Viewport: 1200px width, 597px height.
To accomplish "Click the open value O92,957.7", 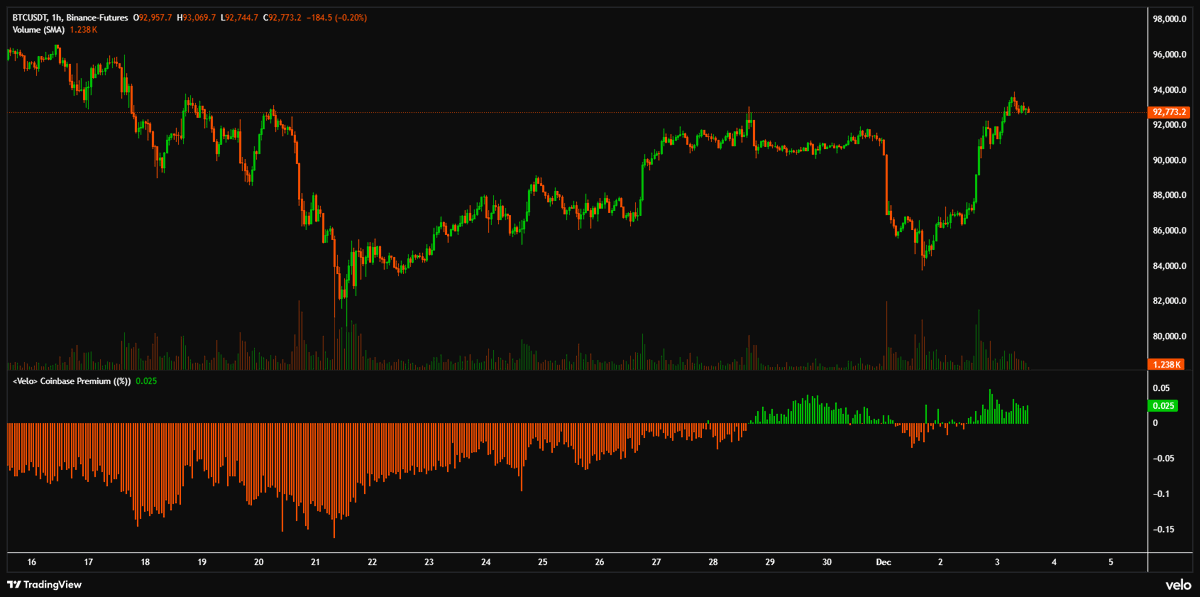I will point(153,18).
